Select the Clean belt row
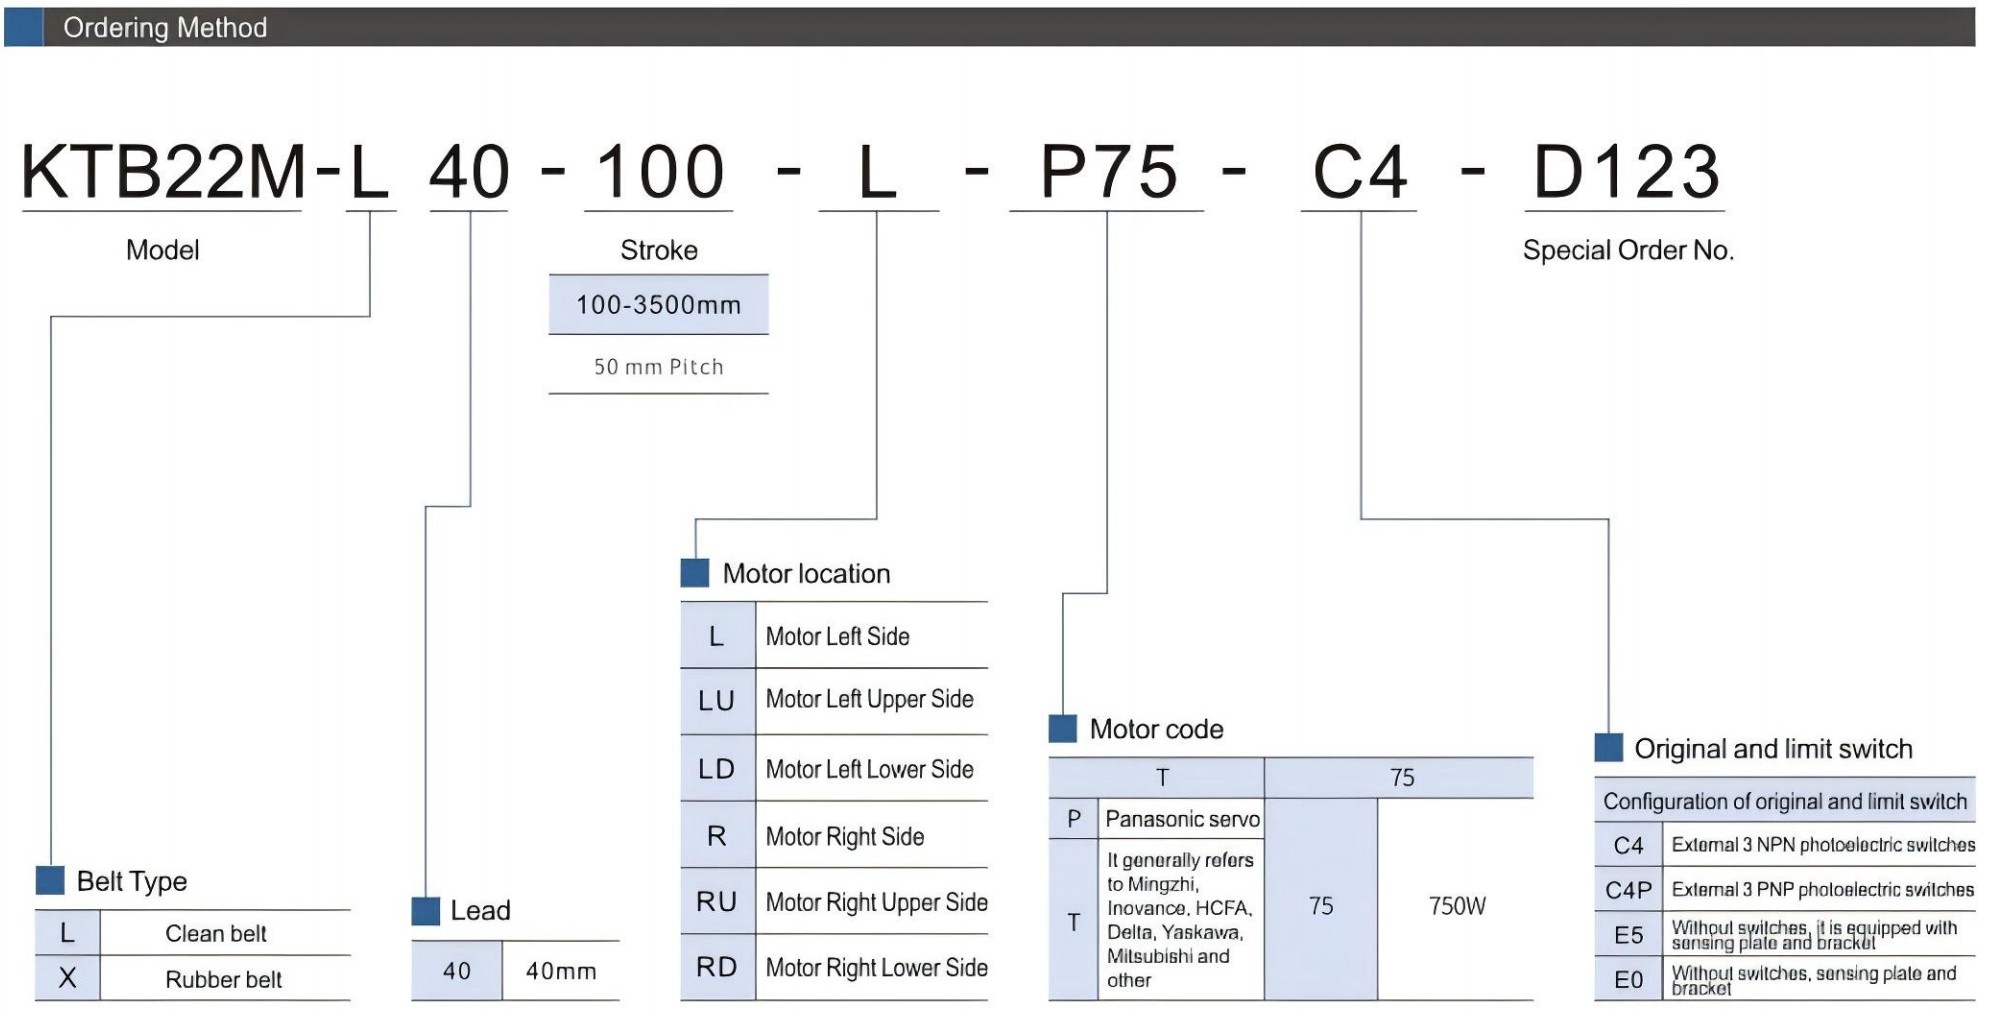The image size is (1996, 1016). tap(215, 933)
